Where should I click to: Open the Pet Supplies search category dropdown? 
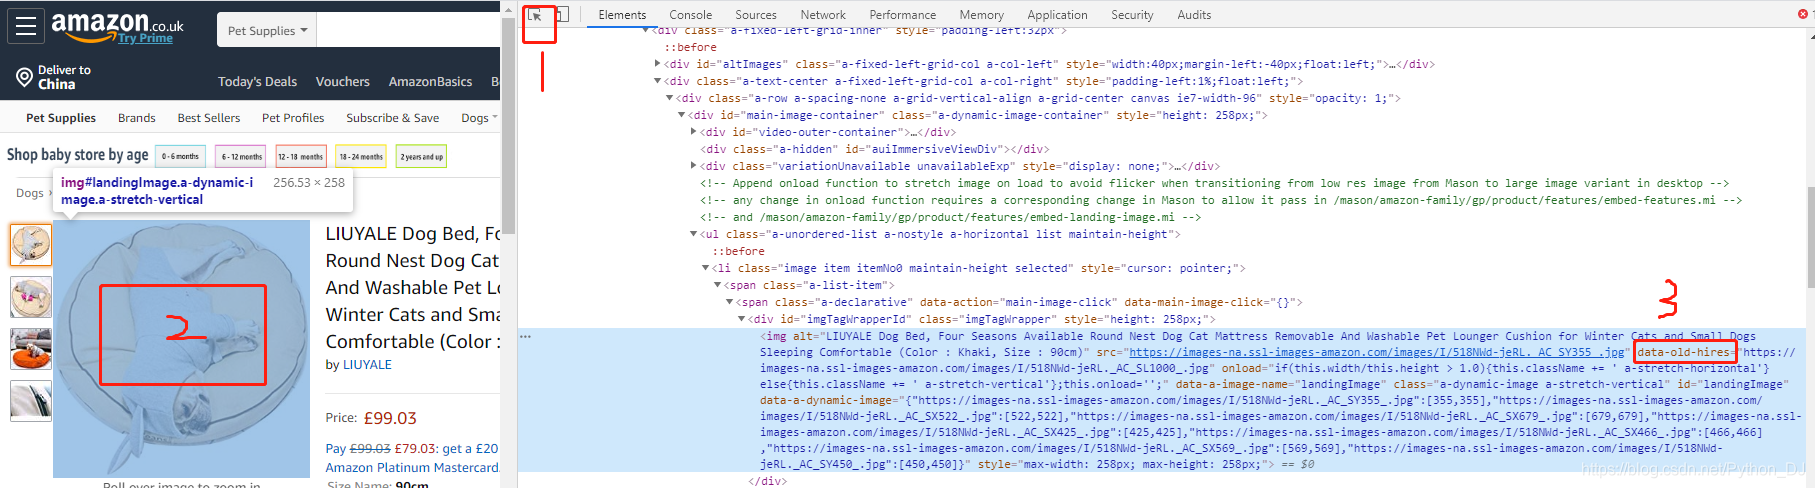pyautogui.click(x=267, y=30)
